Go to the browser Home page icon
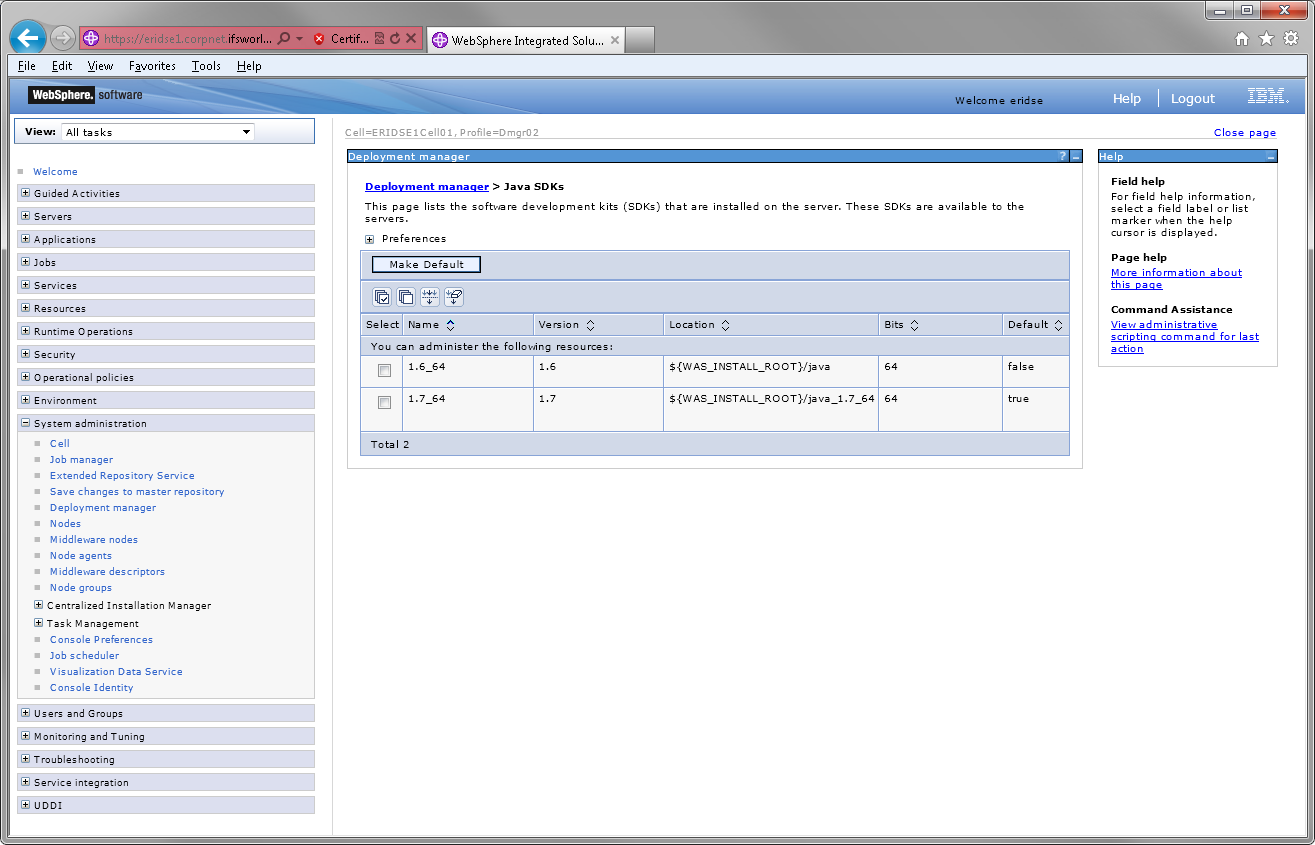1315x845 pixels. pyautogui.click(x=1242, y=39)
